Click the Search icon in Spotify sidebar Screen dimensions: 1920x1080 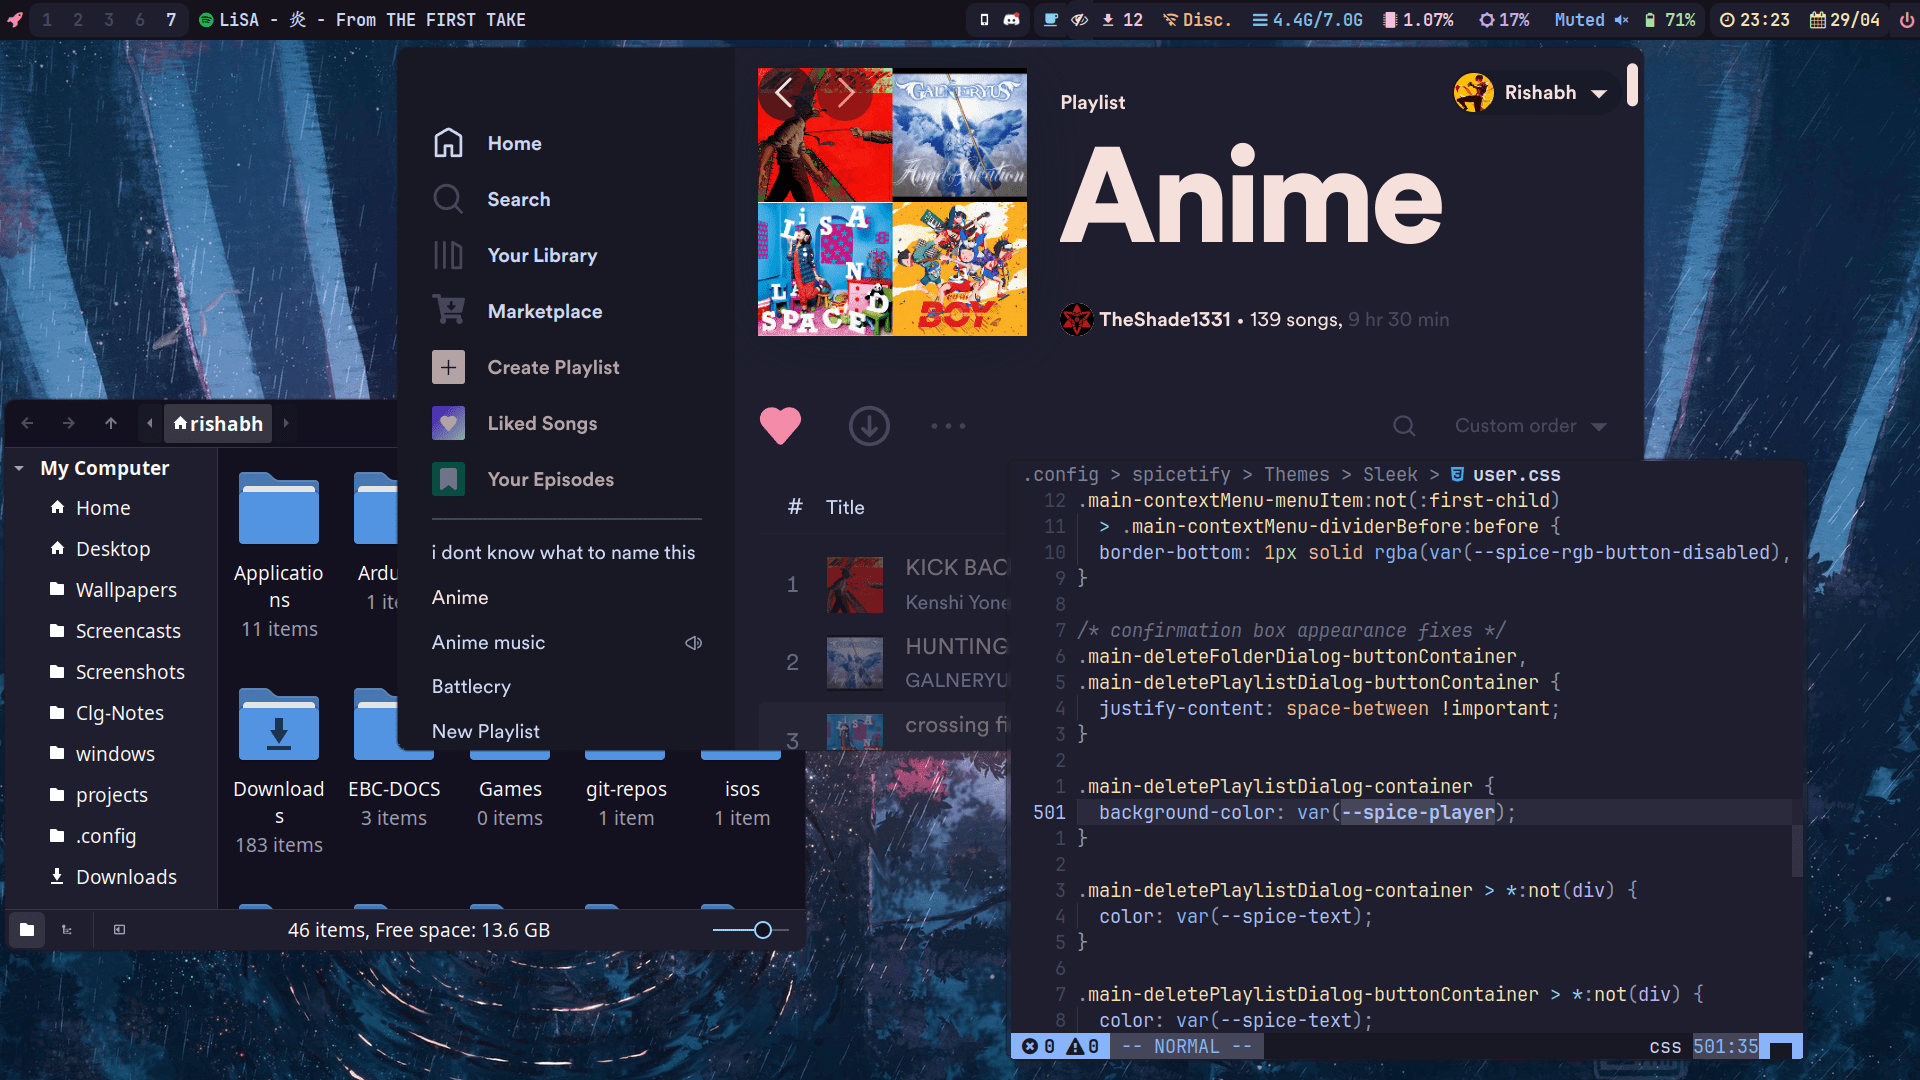pyautogui.click(x=450, y=198)
